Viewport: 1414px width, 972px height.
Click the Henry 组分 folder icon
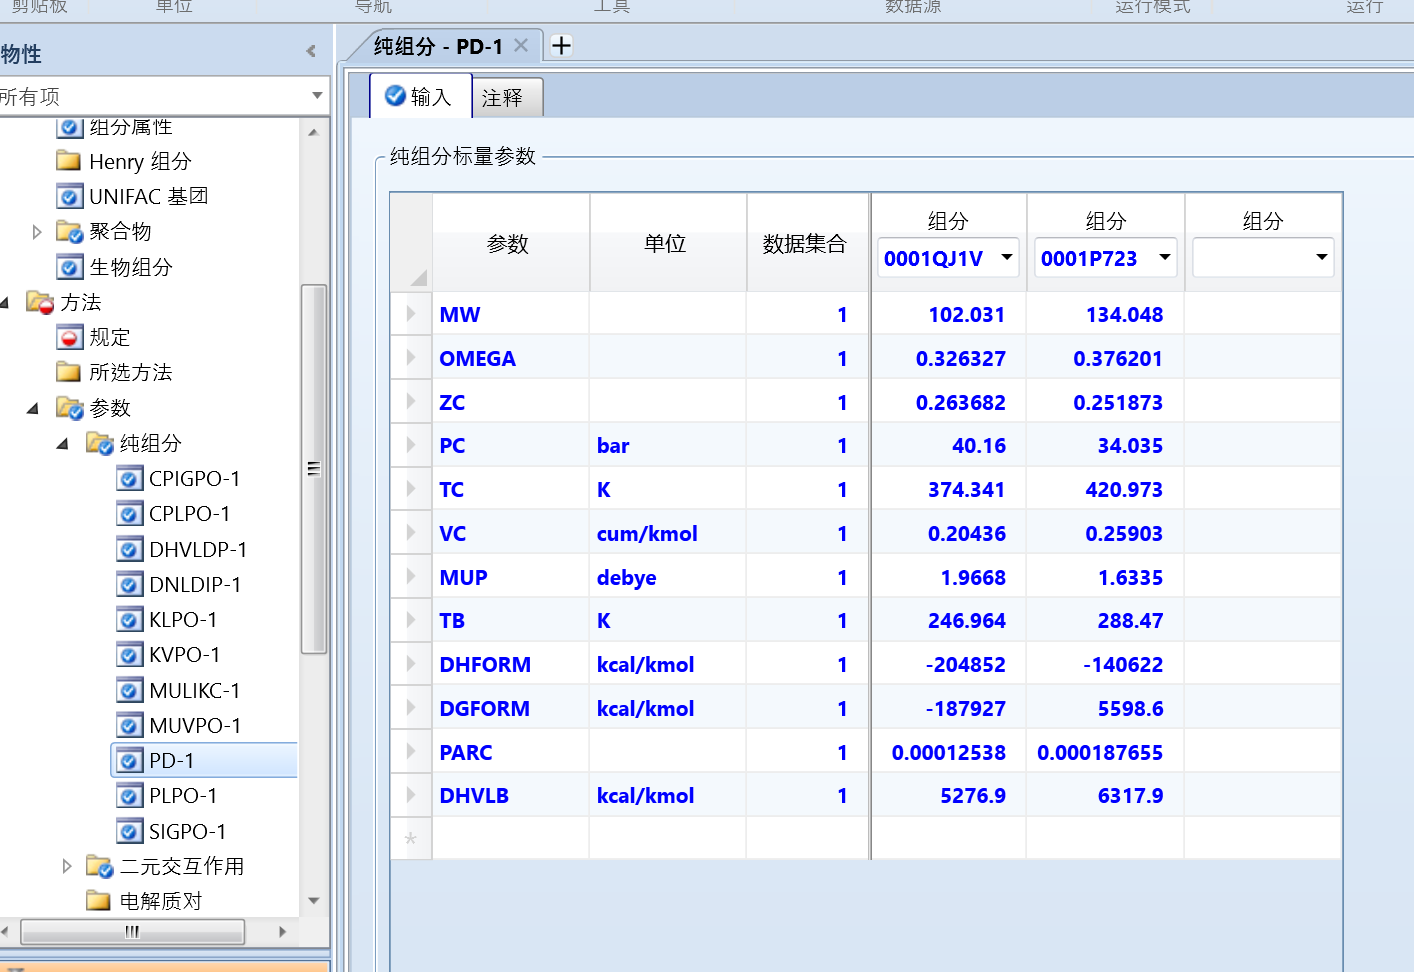coord(68,161)
